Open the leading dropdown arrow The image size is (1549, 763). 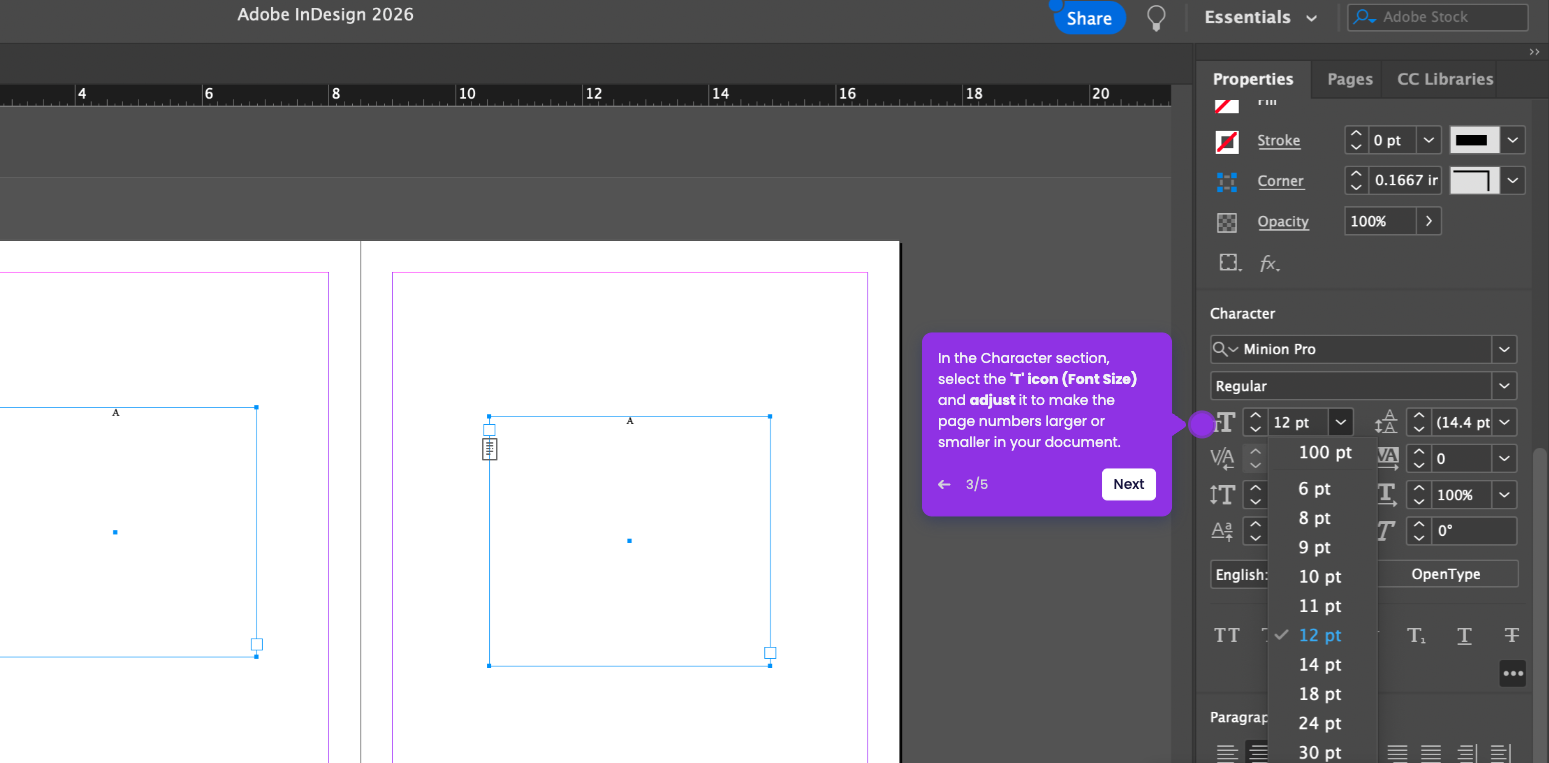point(1505,422)
